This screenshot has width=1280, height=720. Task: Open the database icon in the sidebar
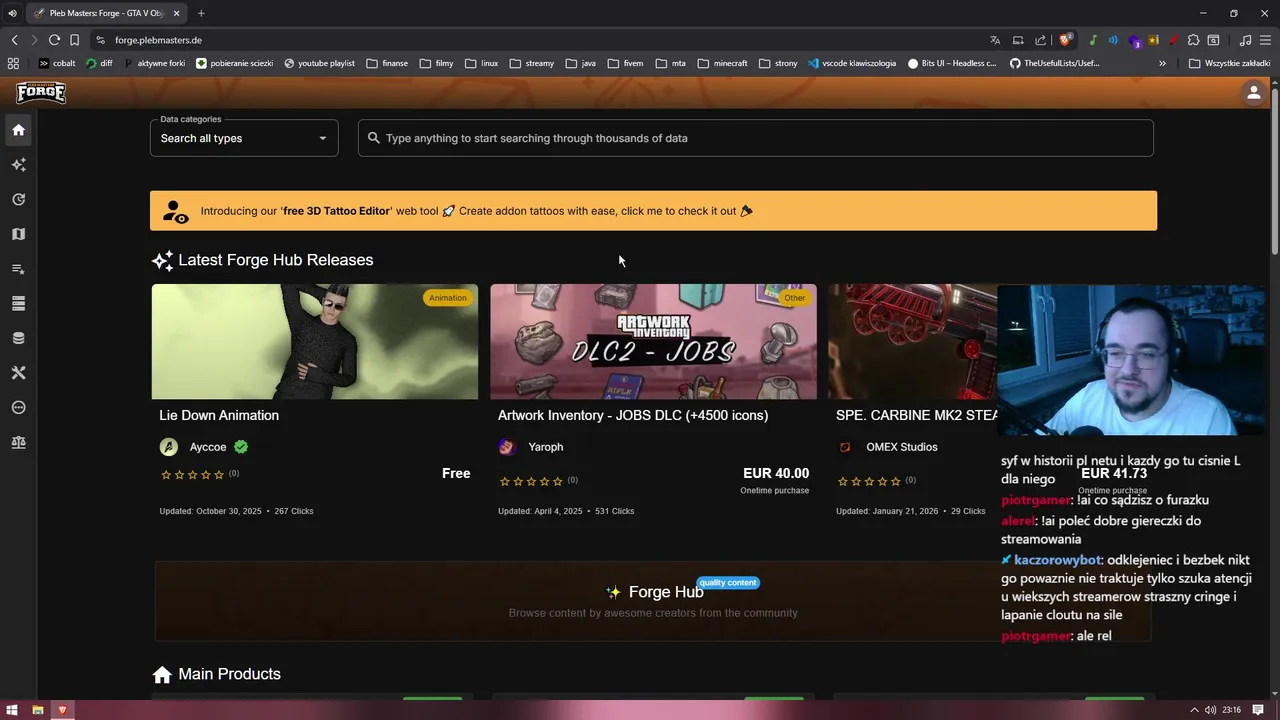[x=18, y=338]
